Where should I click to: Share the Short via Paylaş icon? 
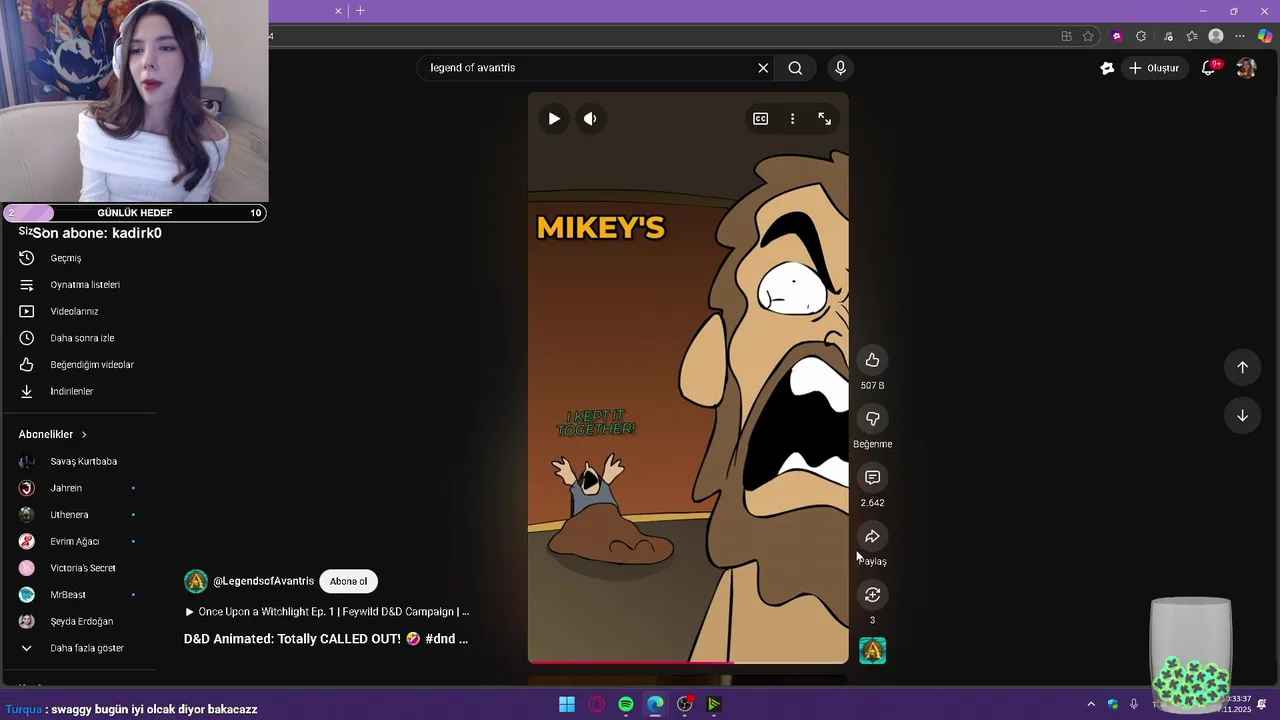(x=872, y=537)
